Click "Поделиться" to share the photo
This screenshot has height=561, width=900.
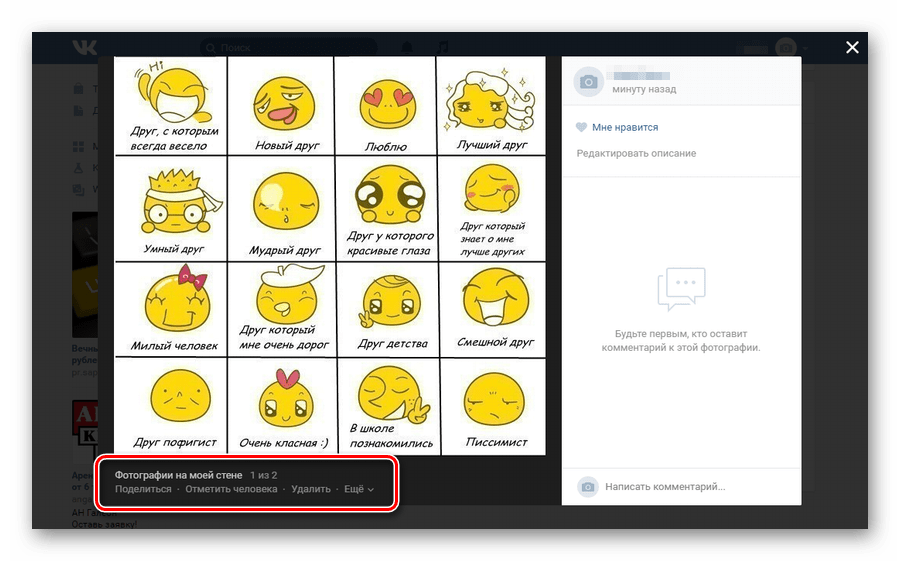[143, 490]
